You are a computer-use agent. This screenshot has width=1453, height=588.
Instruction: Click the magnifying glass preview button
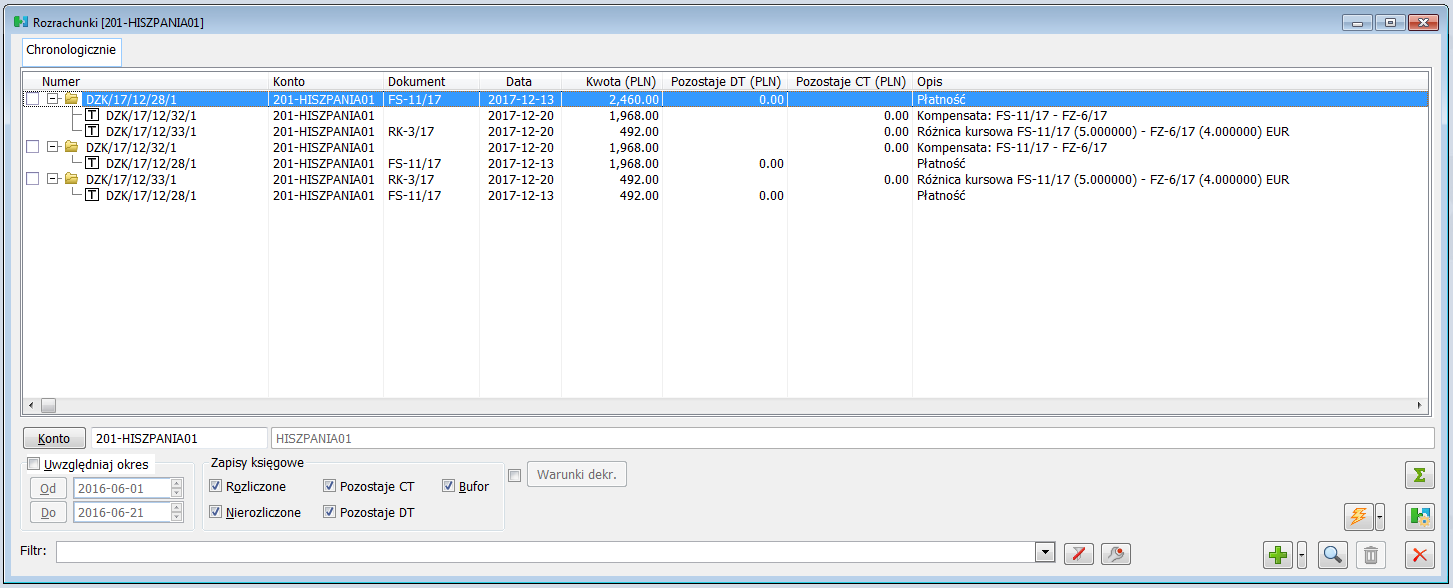[1332, 554]
